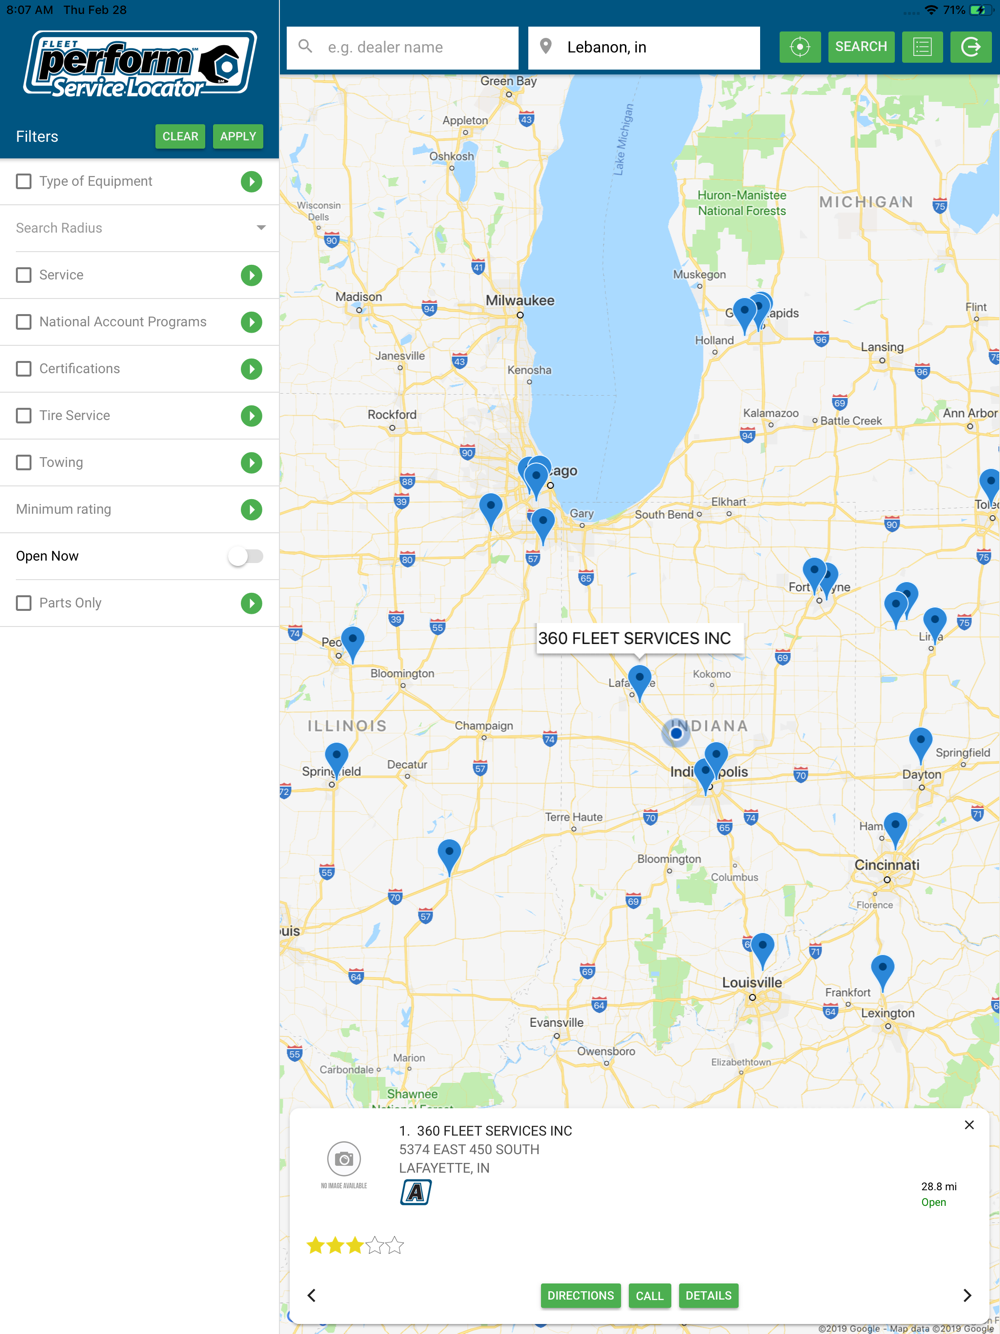Toggle the Open Now switch
Image resolution: width=1000 pixels, height=1334 pixels.
click(245, 556)
